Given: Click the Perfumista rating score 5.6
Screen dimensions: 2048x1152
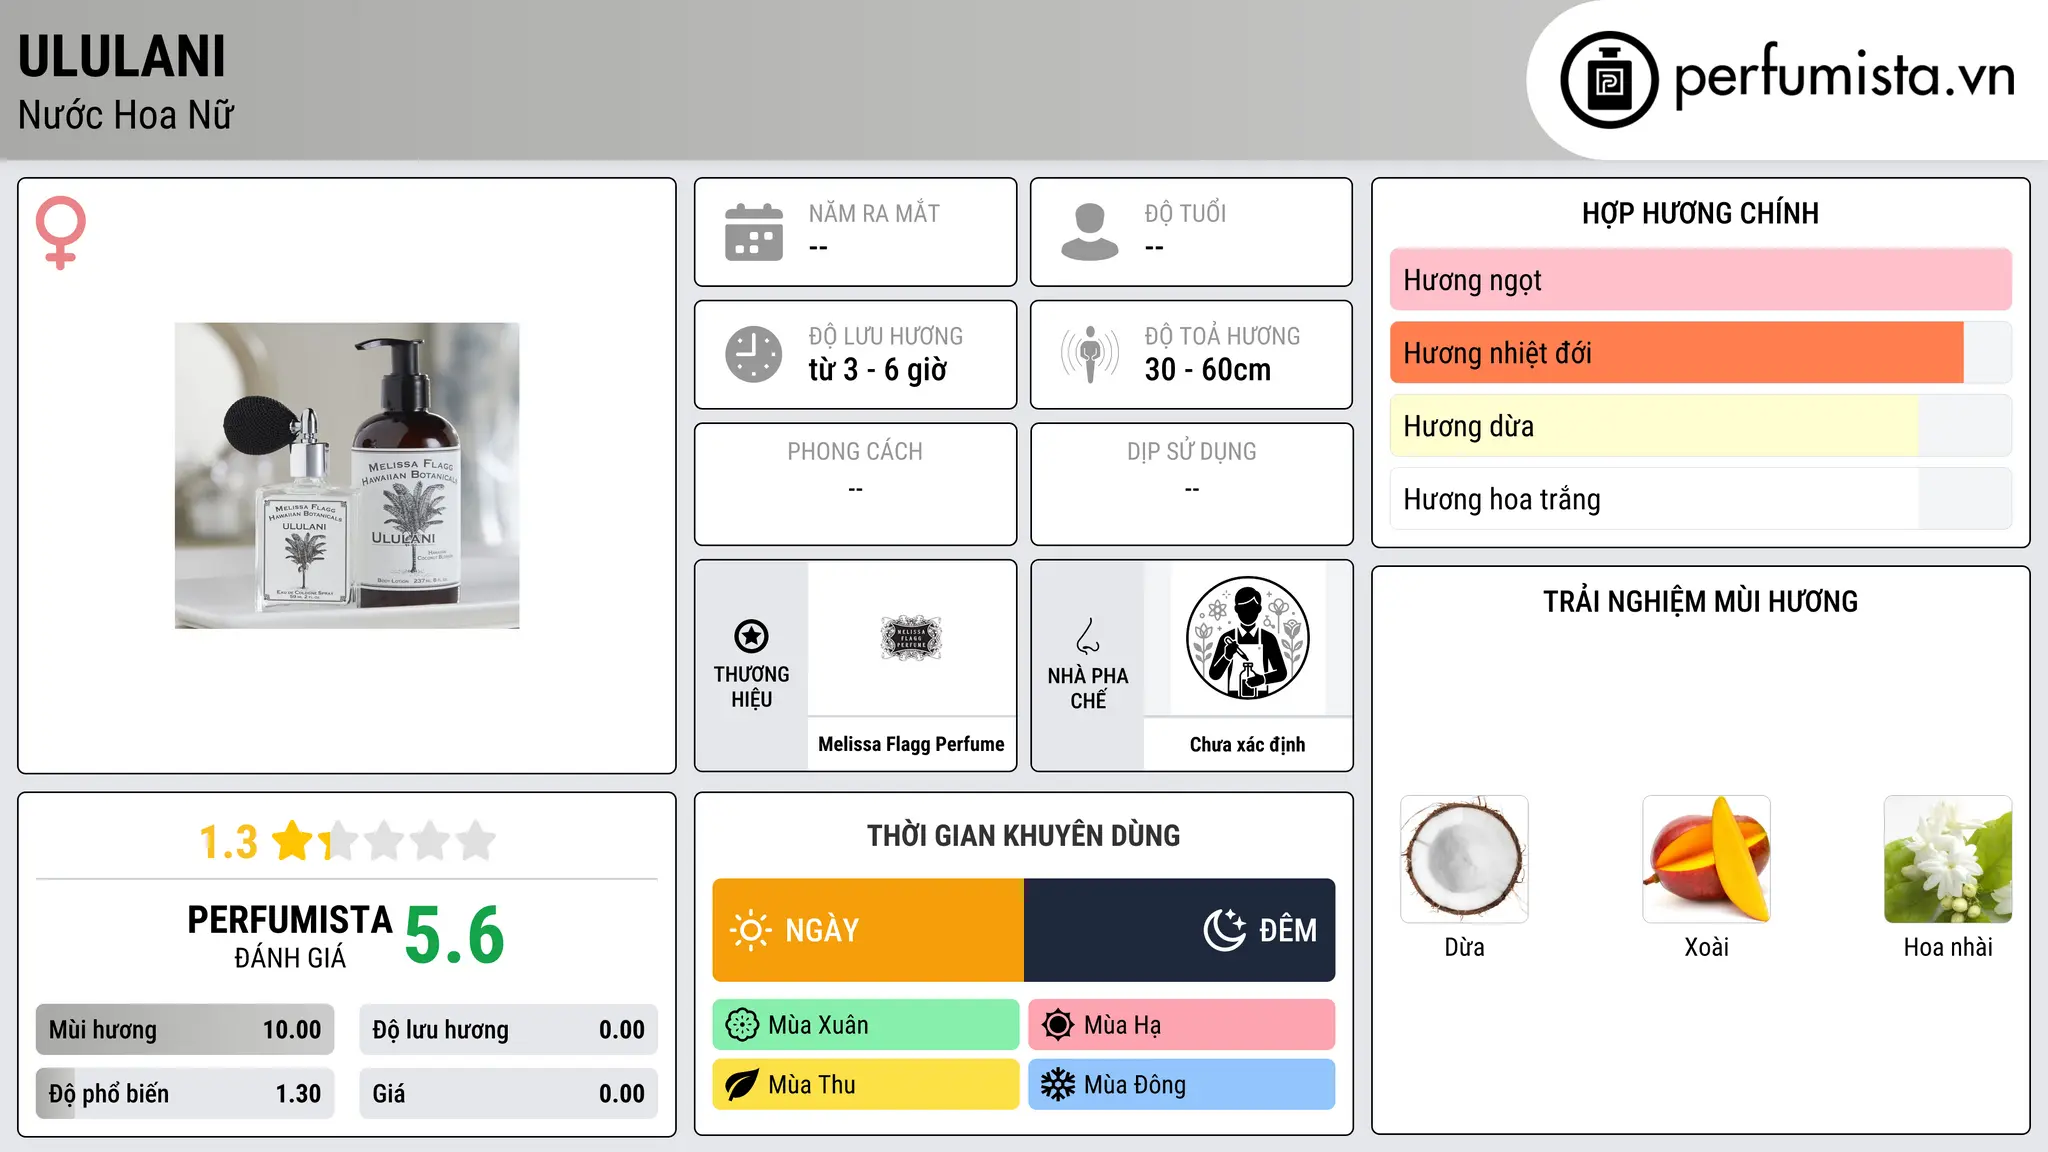Looking at the screenshot, I should tap(454, 936).
